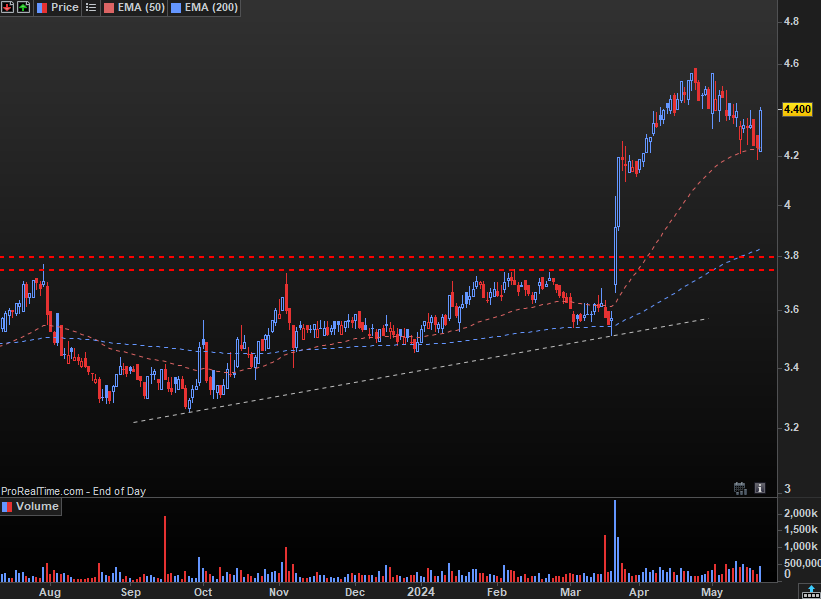
Task: Click the 2,000k volume axis label
Action: [801, 514]
